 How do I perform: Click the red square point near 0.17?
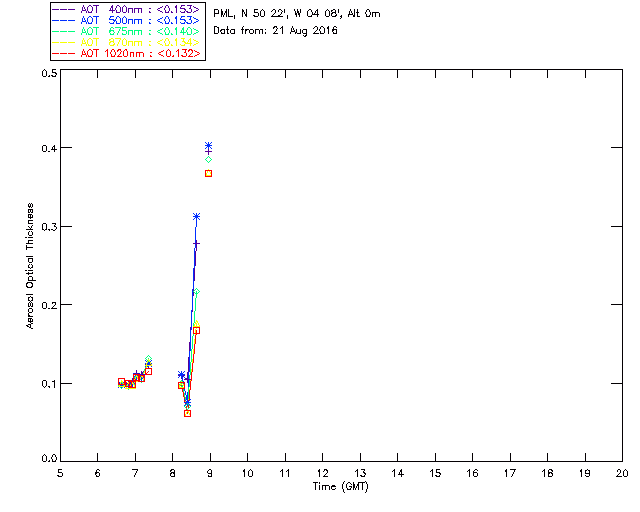[x=196, y=330]
